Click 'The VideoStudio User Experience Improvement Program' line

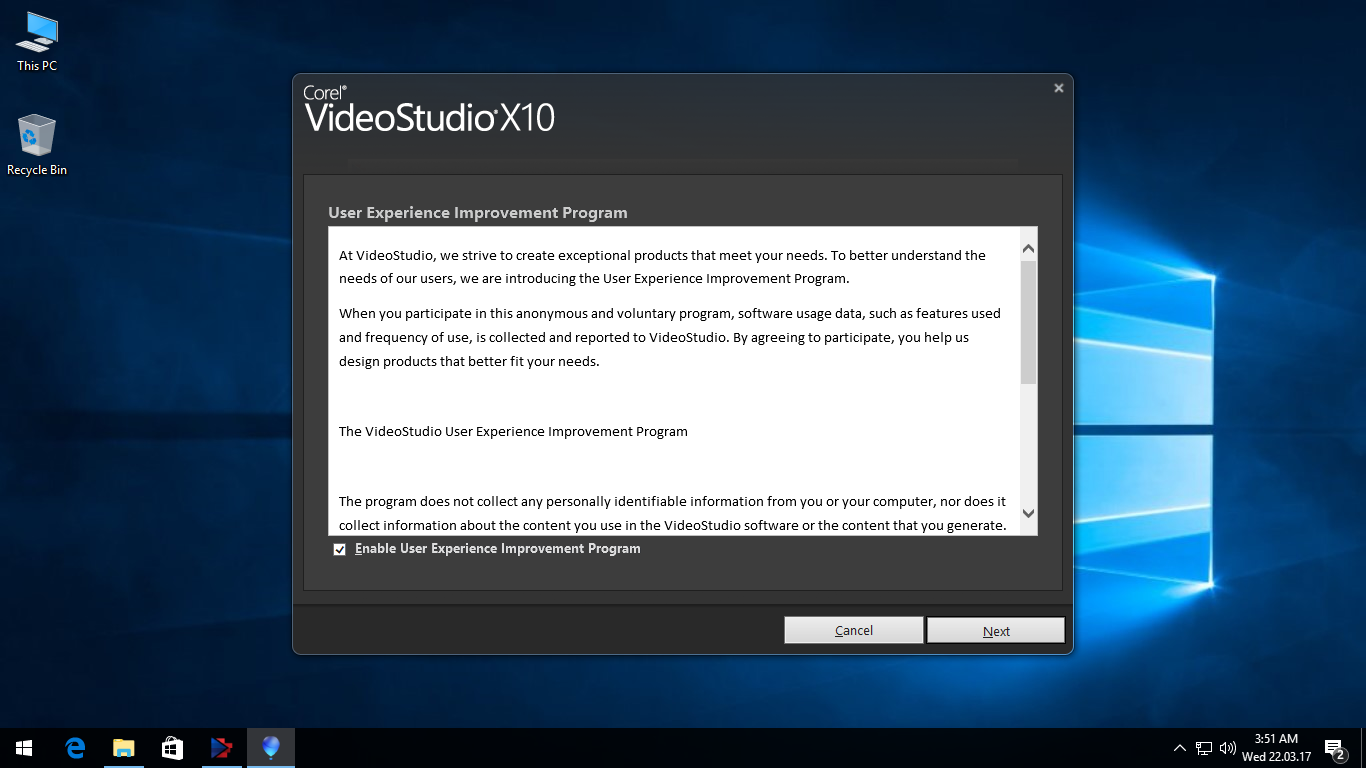click(513, 432)
